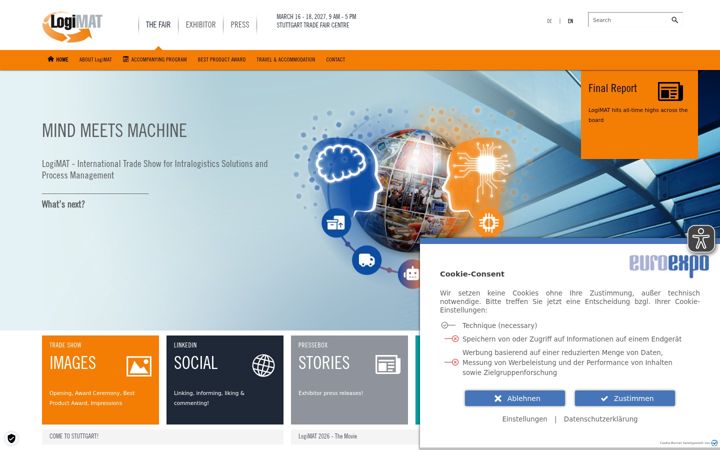Open the Einstellungen link
The height and width of the screenshot is (450, 720).
coord(524,419)
